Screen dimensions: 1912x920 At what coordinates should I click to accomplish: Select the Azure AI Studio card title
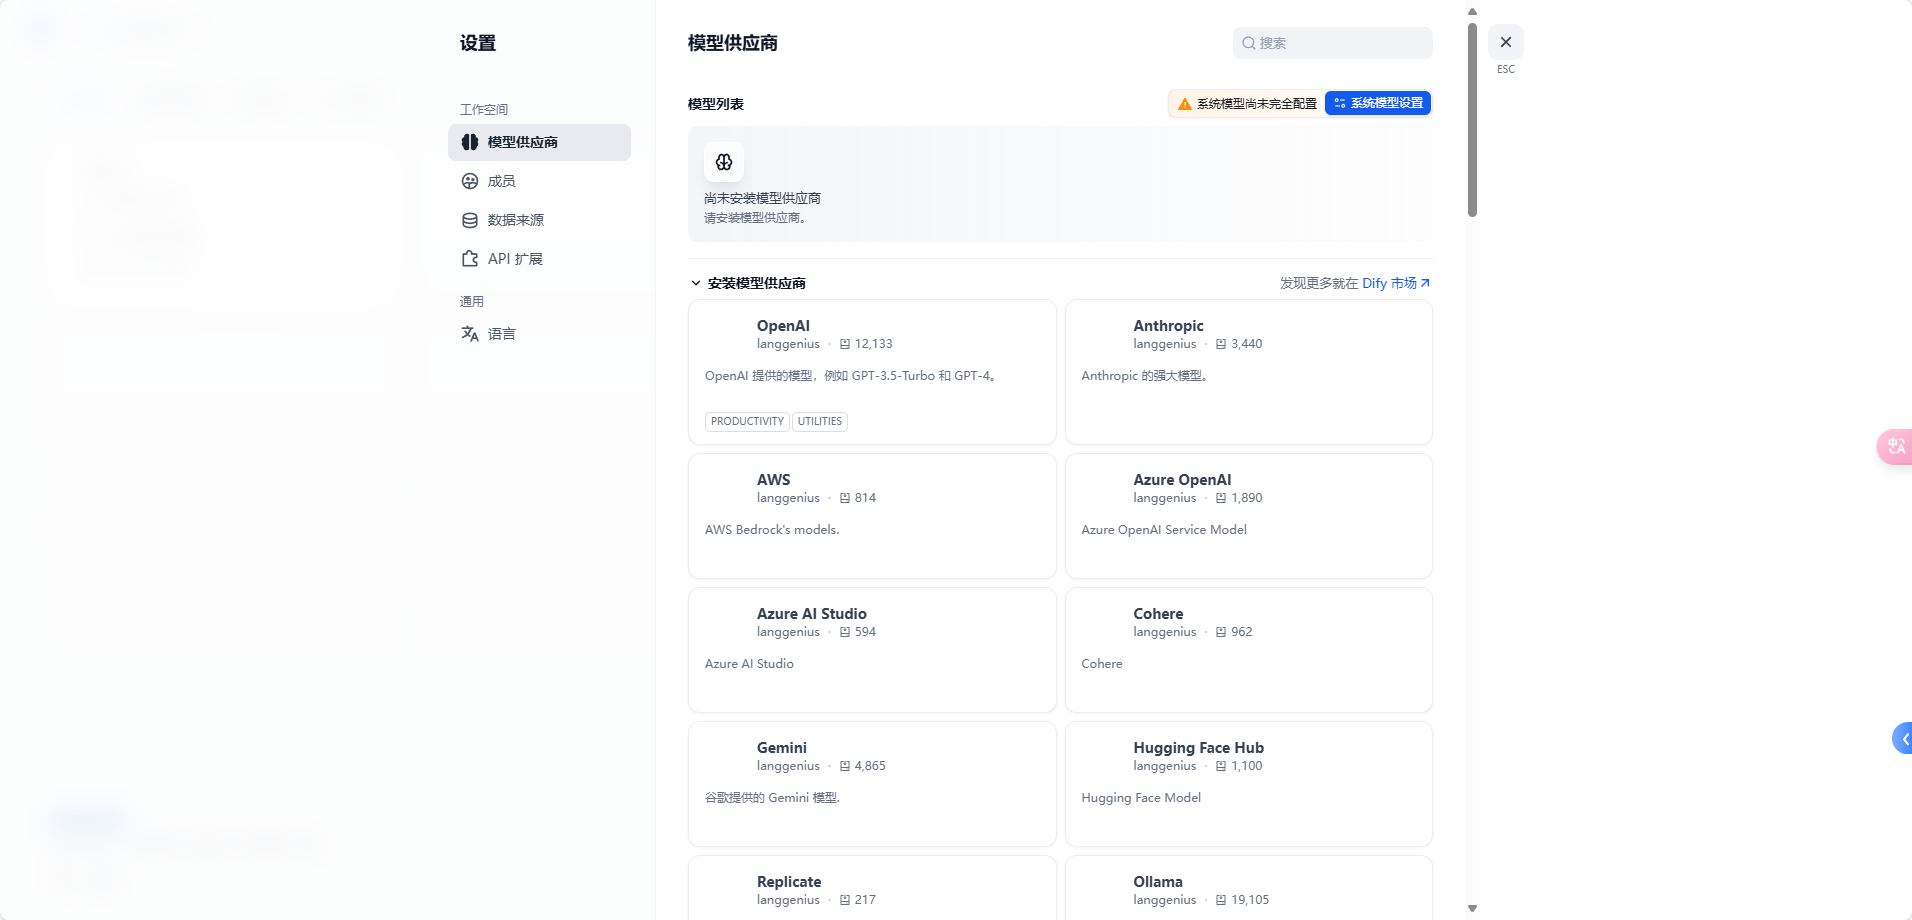tap(811, 614)
